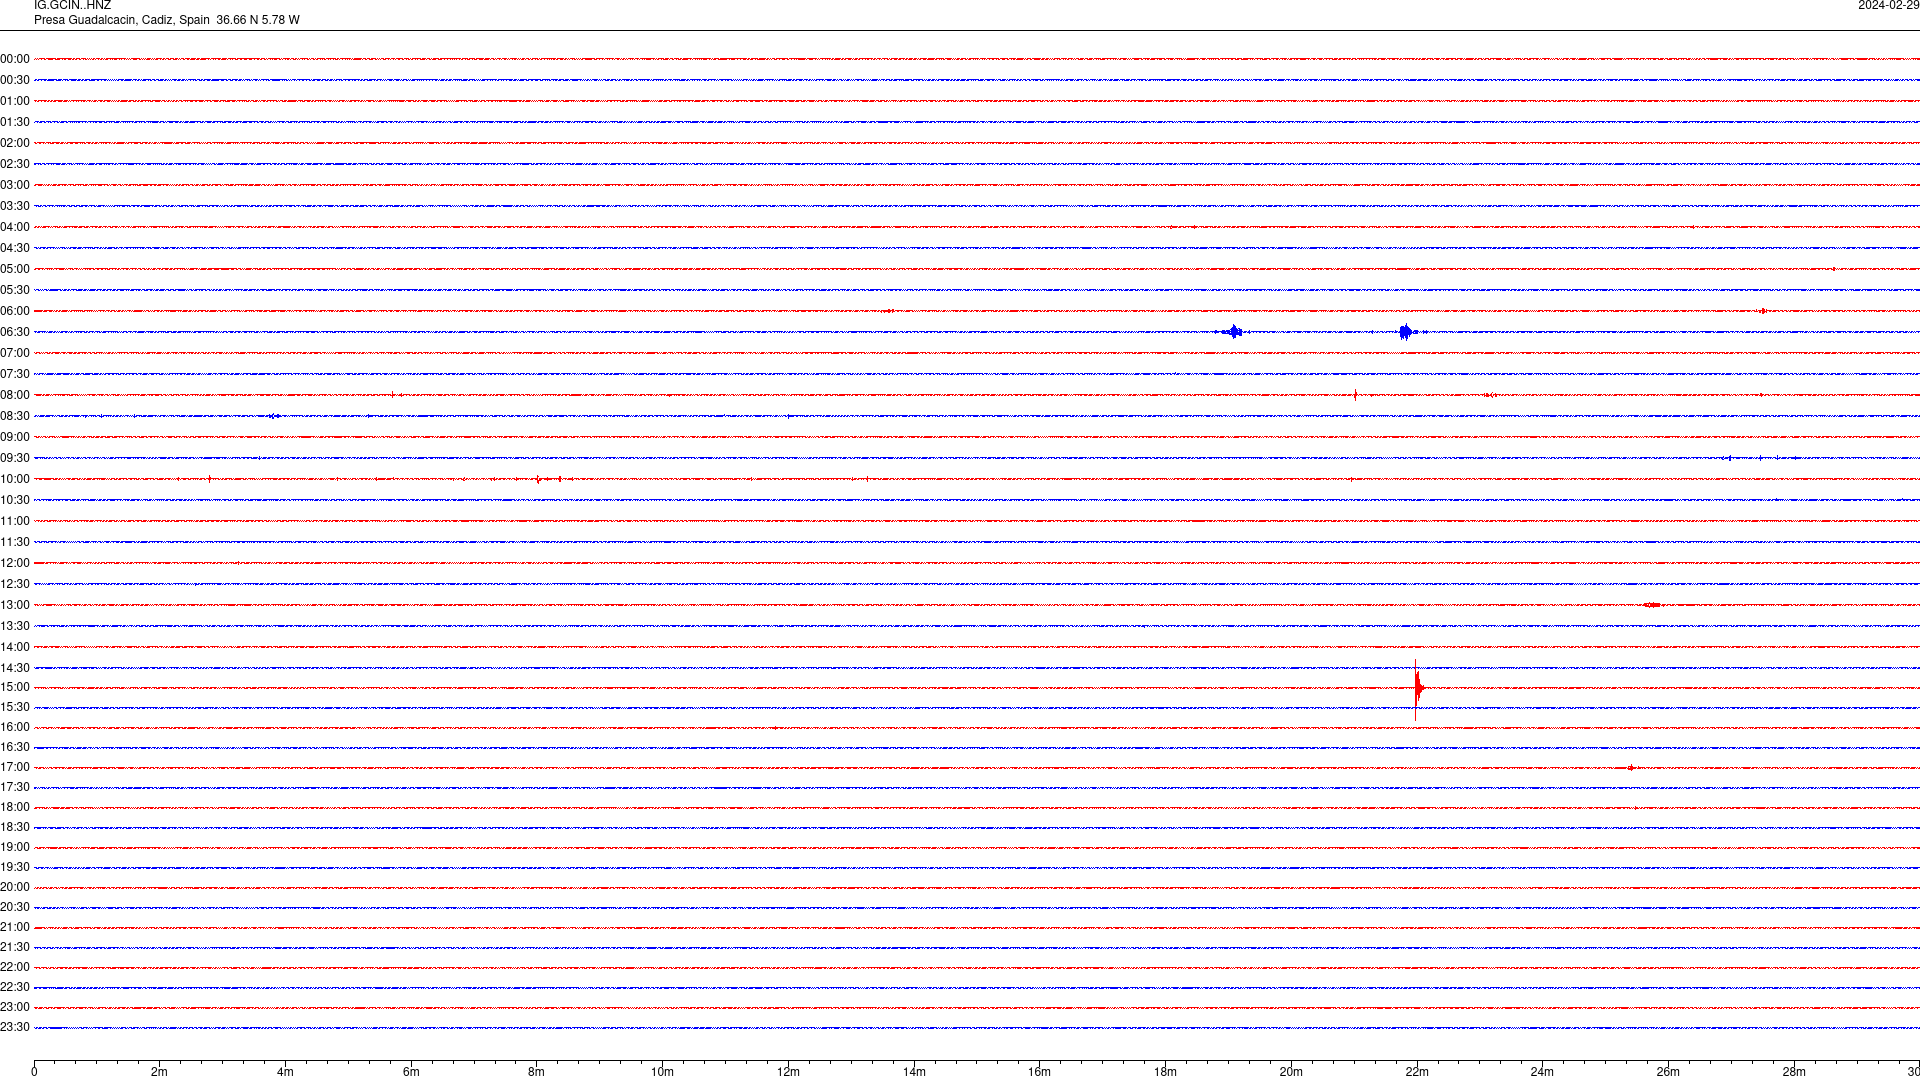Click the 4m tick label on the time axis
This screenshot has height=1080, width=1920.
pyautogui.click(x=285, y=1072)
